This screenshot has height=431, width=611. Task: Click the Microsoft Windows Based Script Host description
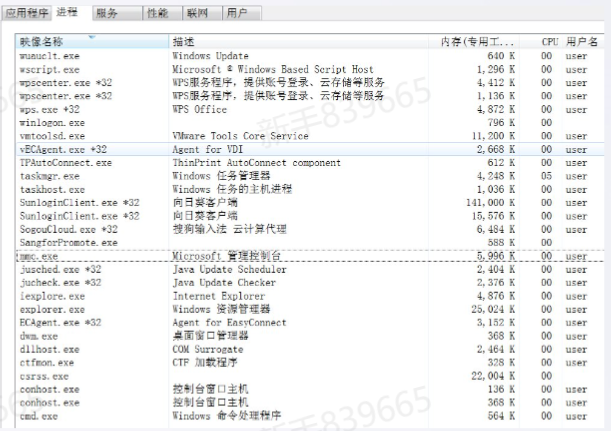[273, 69]
